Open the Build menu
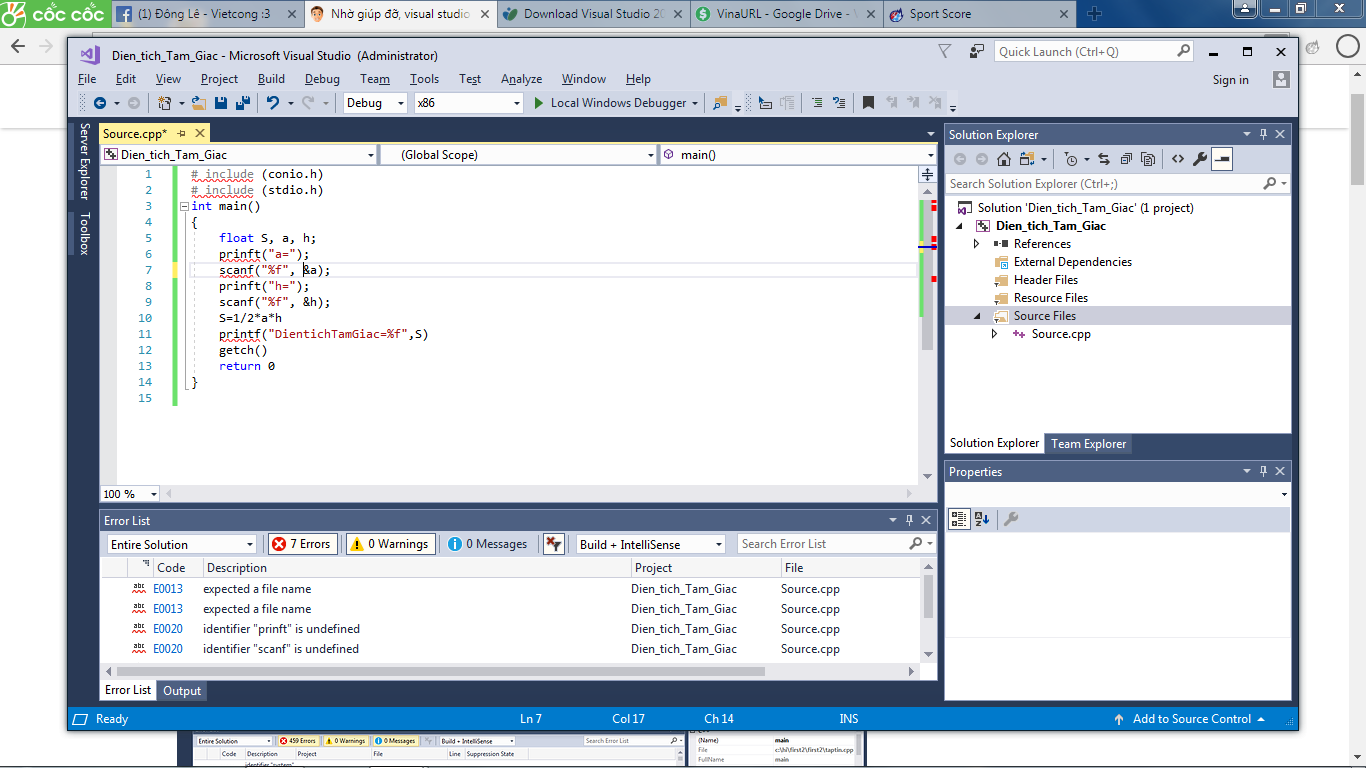Screen dimensions: 1366x768 point(271,79)
